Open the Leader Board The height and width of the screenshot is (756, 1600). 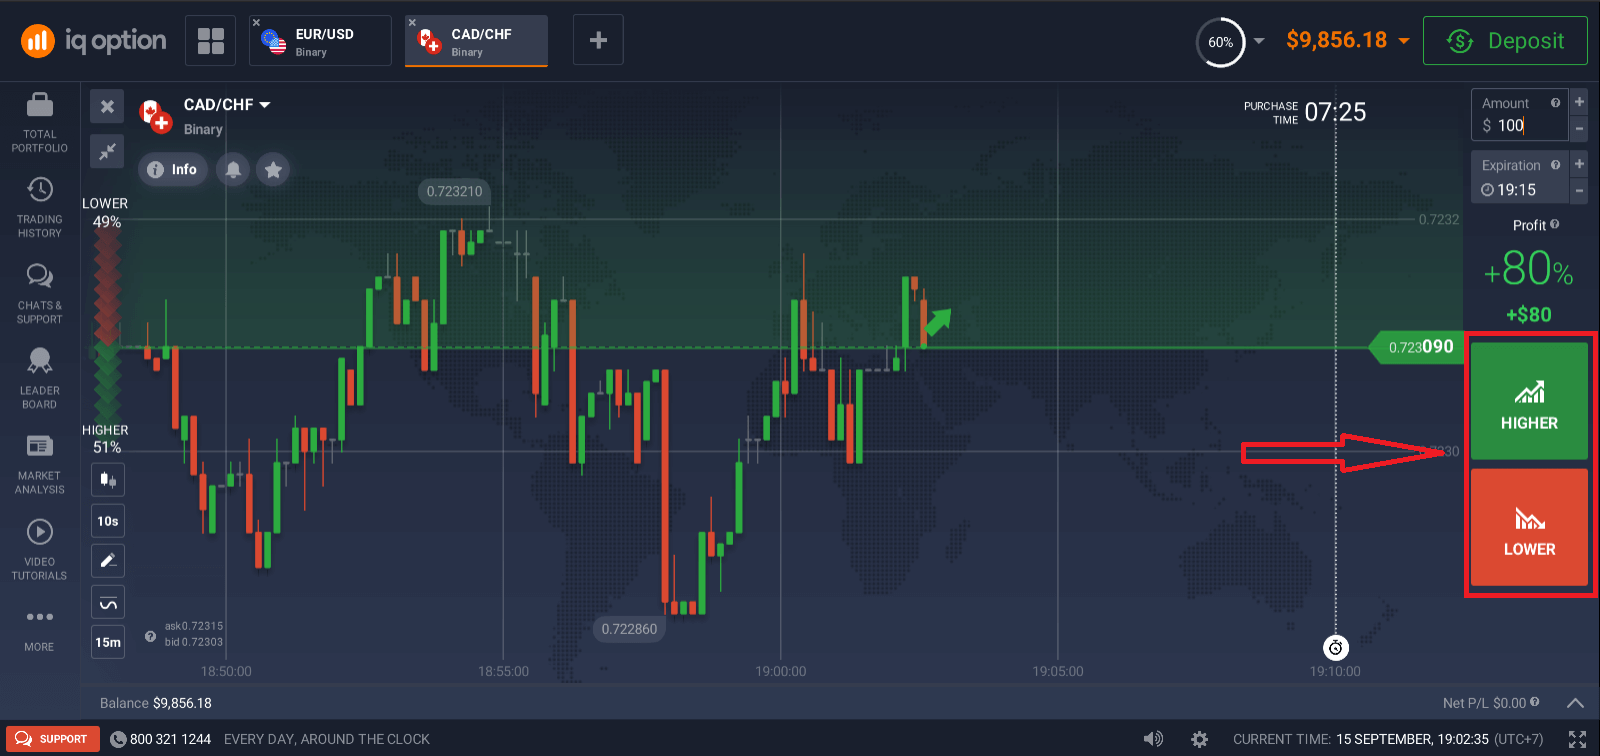pyautogui.click(x=40, y=379)
